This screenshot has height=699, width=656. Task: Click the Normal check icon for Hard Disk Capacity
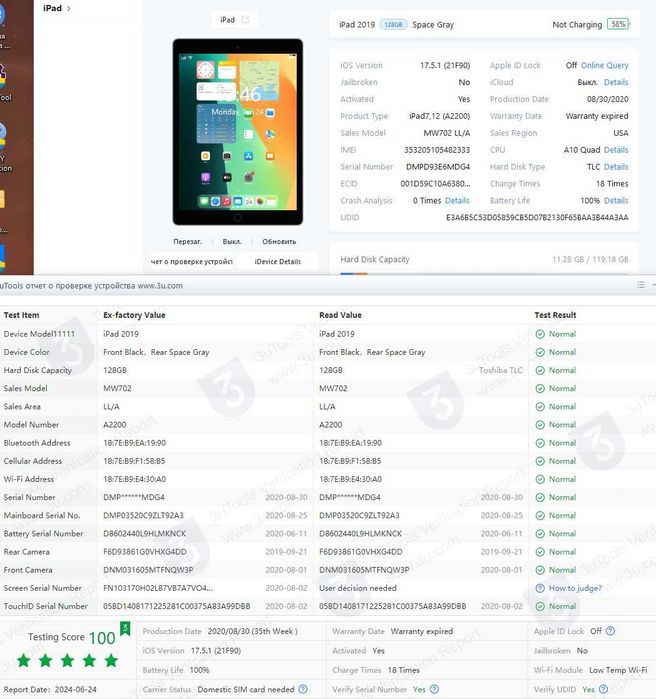540,370
